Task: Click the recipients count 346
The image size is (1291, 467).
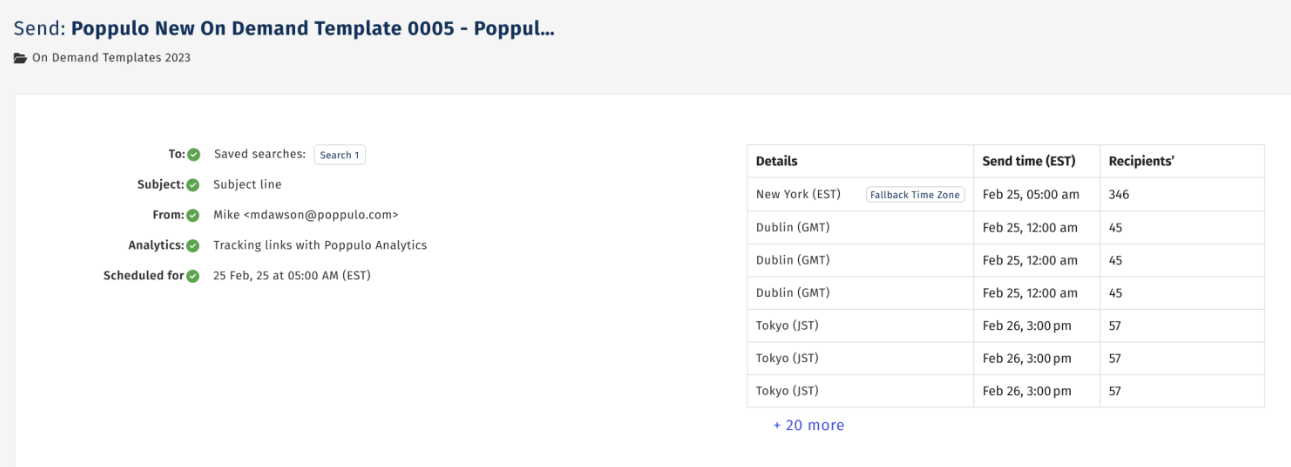Action: (1119, 195)
